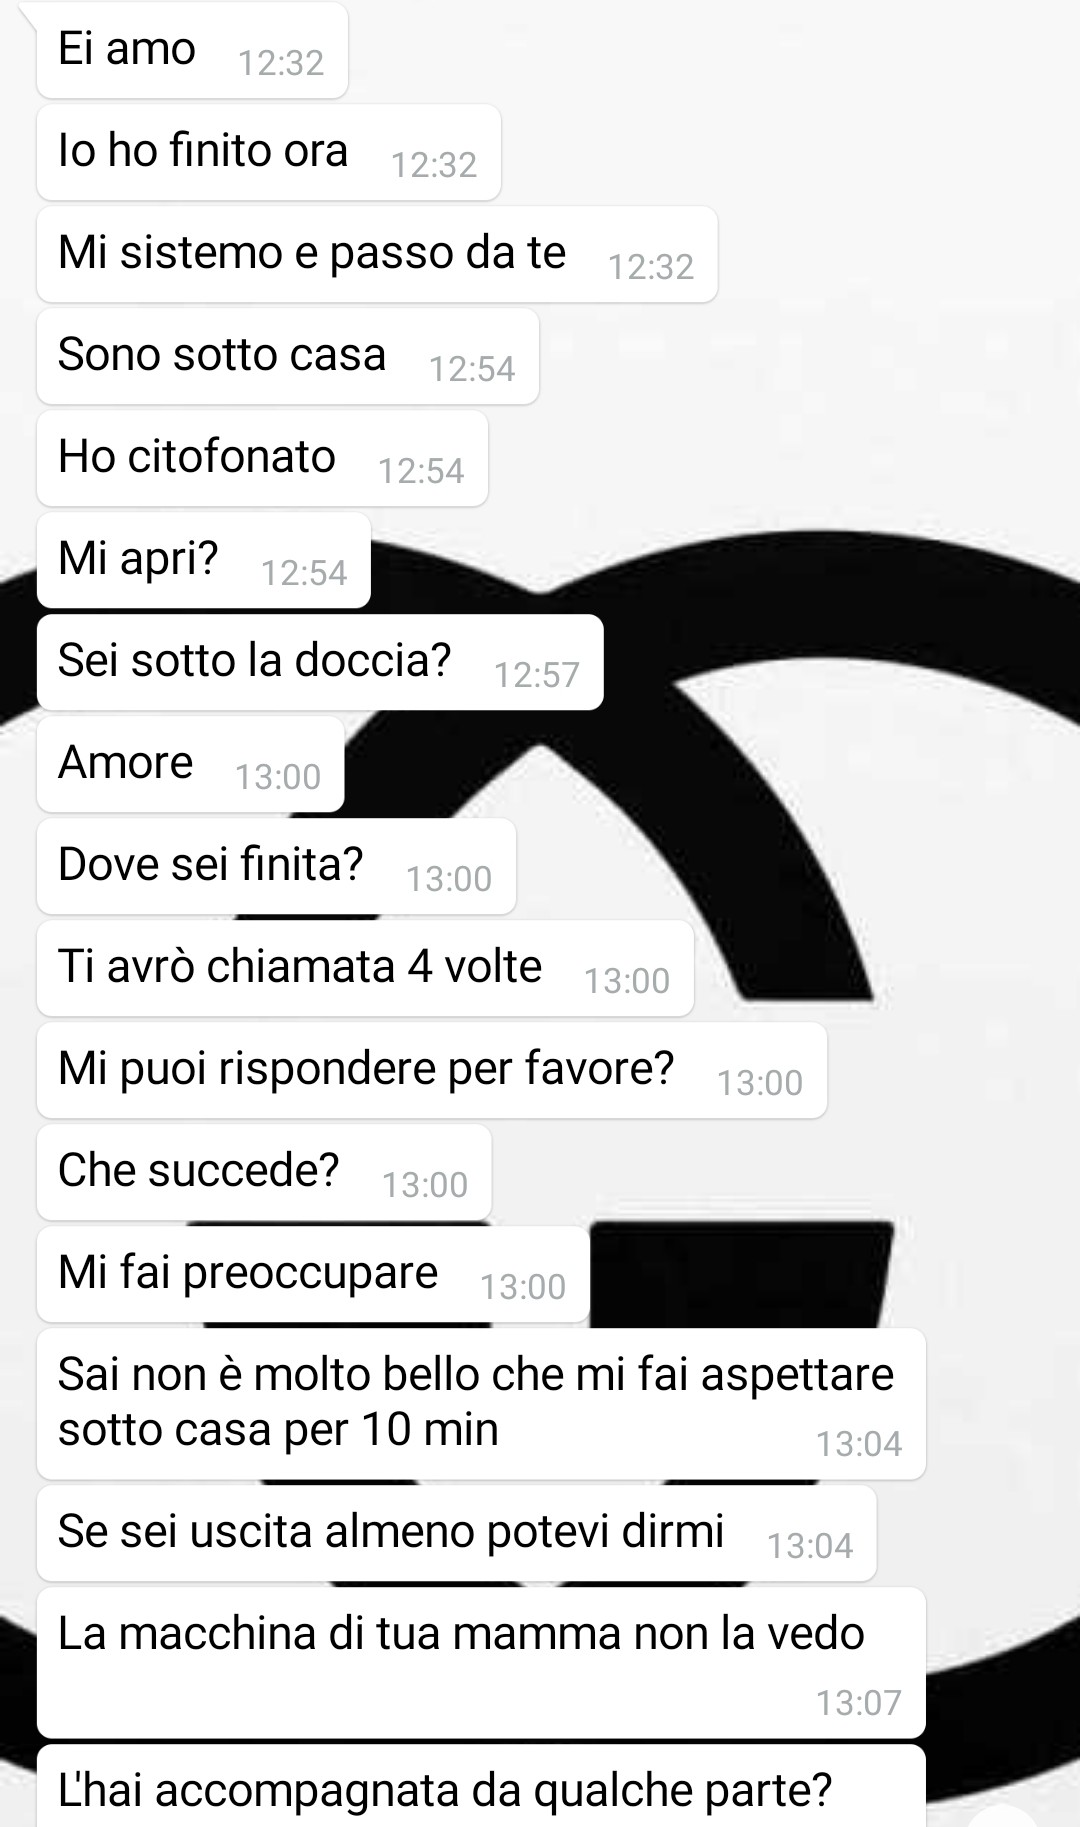Select the 'Sono sotto casa' message
This screenshot has height=1827, width=1080.
pyautogui.click(x=288, y=356)
